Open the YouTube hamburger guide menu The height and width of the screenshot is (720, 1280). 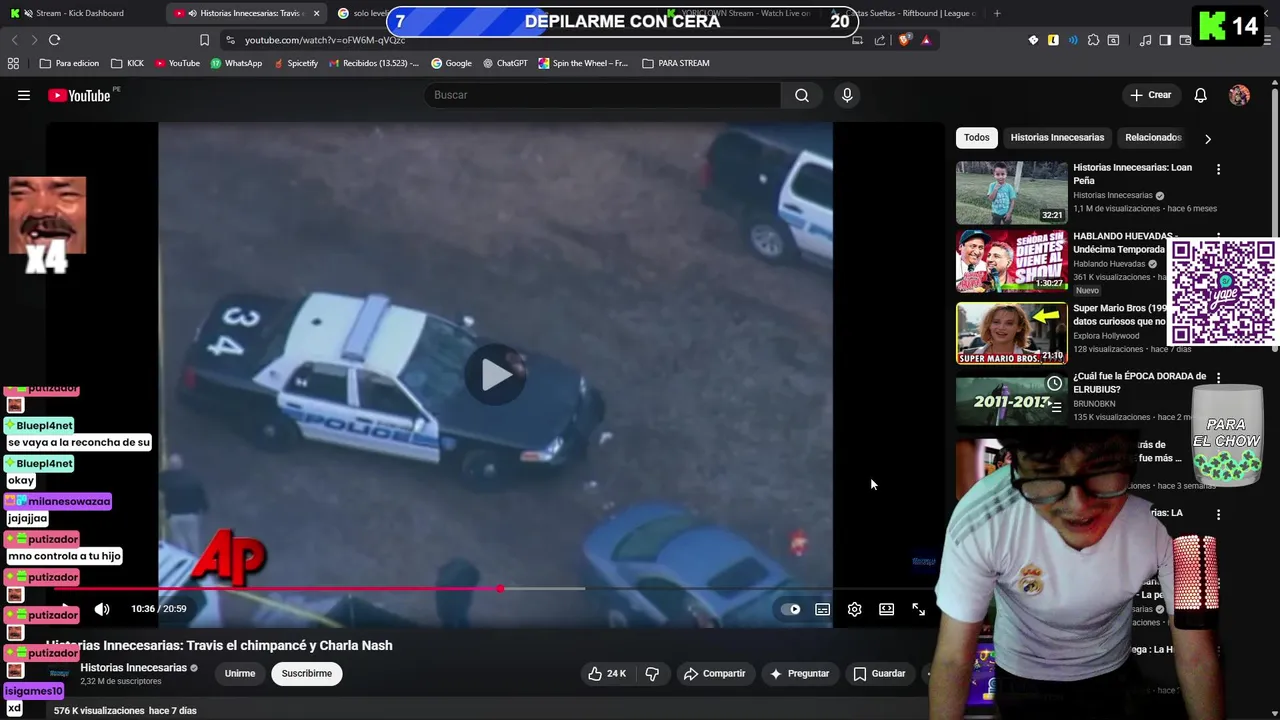point(24,95)
